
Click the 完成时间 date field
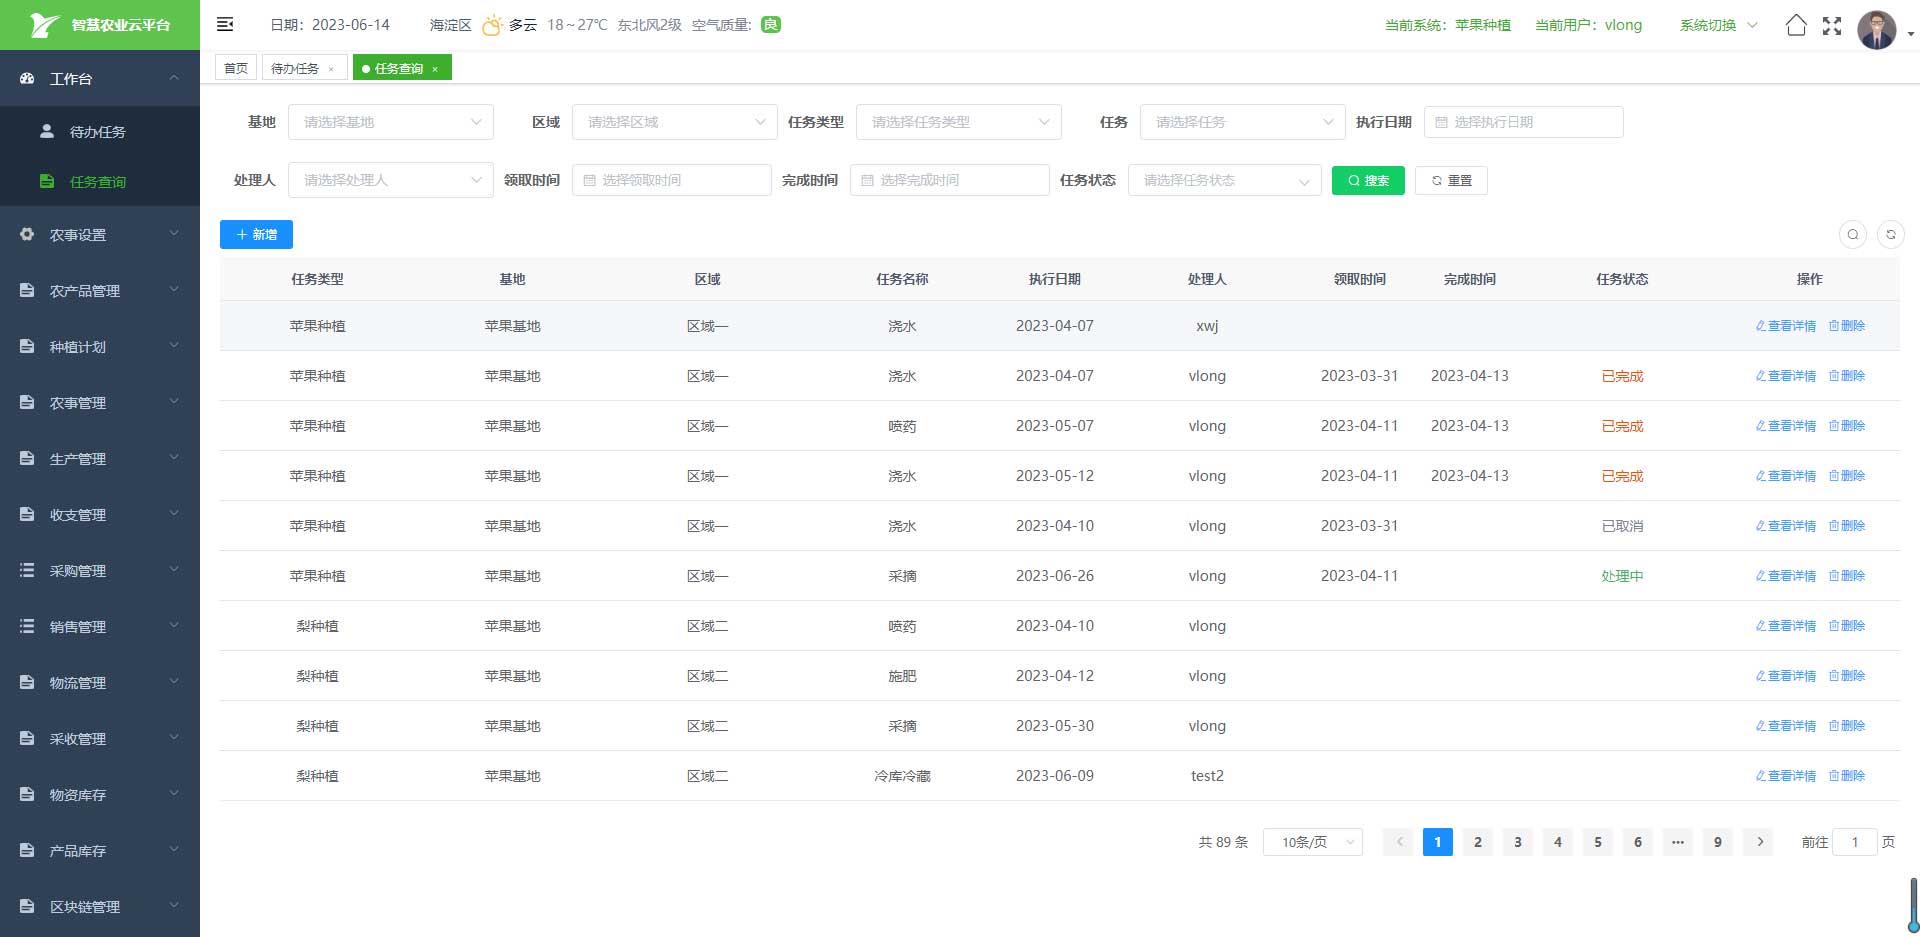949,180
